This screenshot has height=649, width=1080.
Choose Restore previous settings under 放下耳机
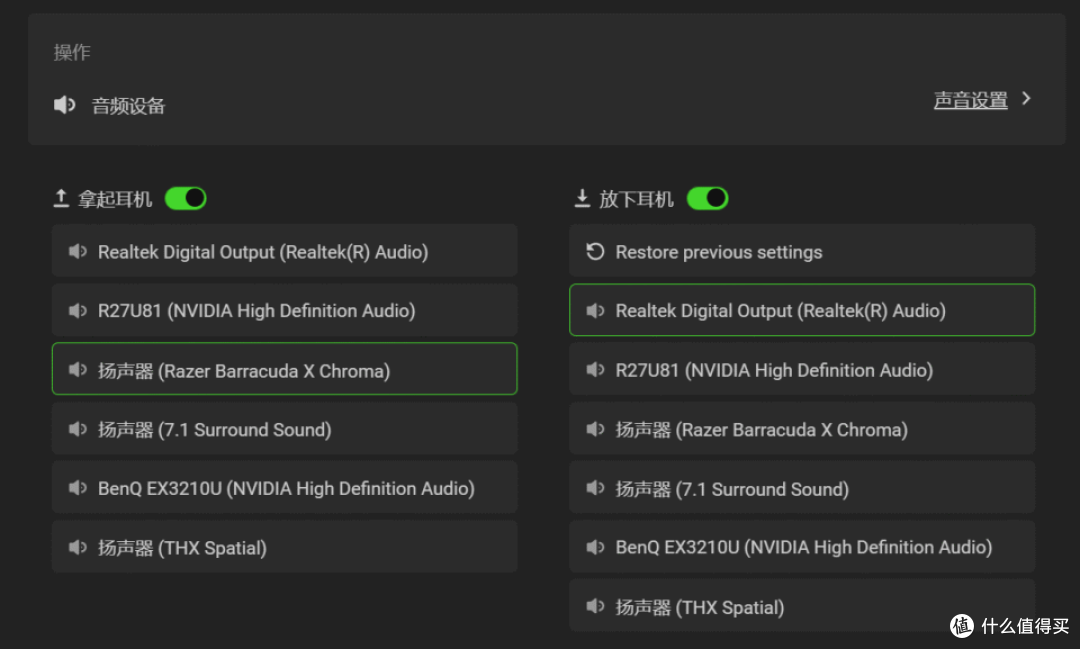(x=802, y=251)
